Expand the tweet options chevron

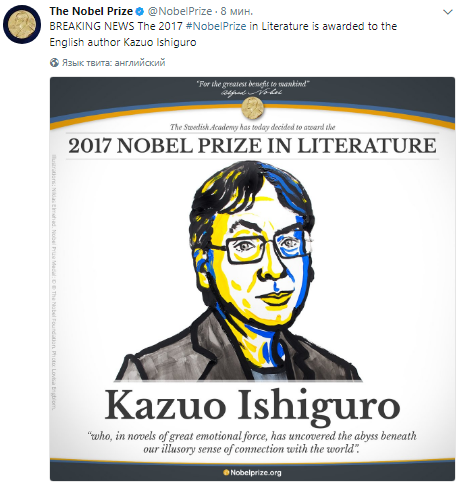tap(447, 12)
